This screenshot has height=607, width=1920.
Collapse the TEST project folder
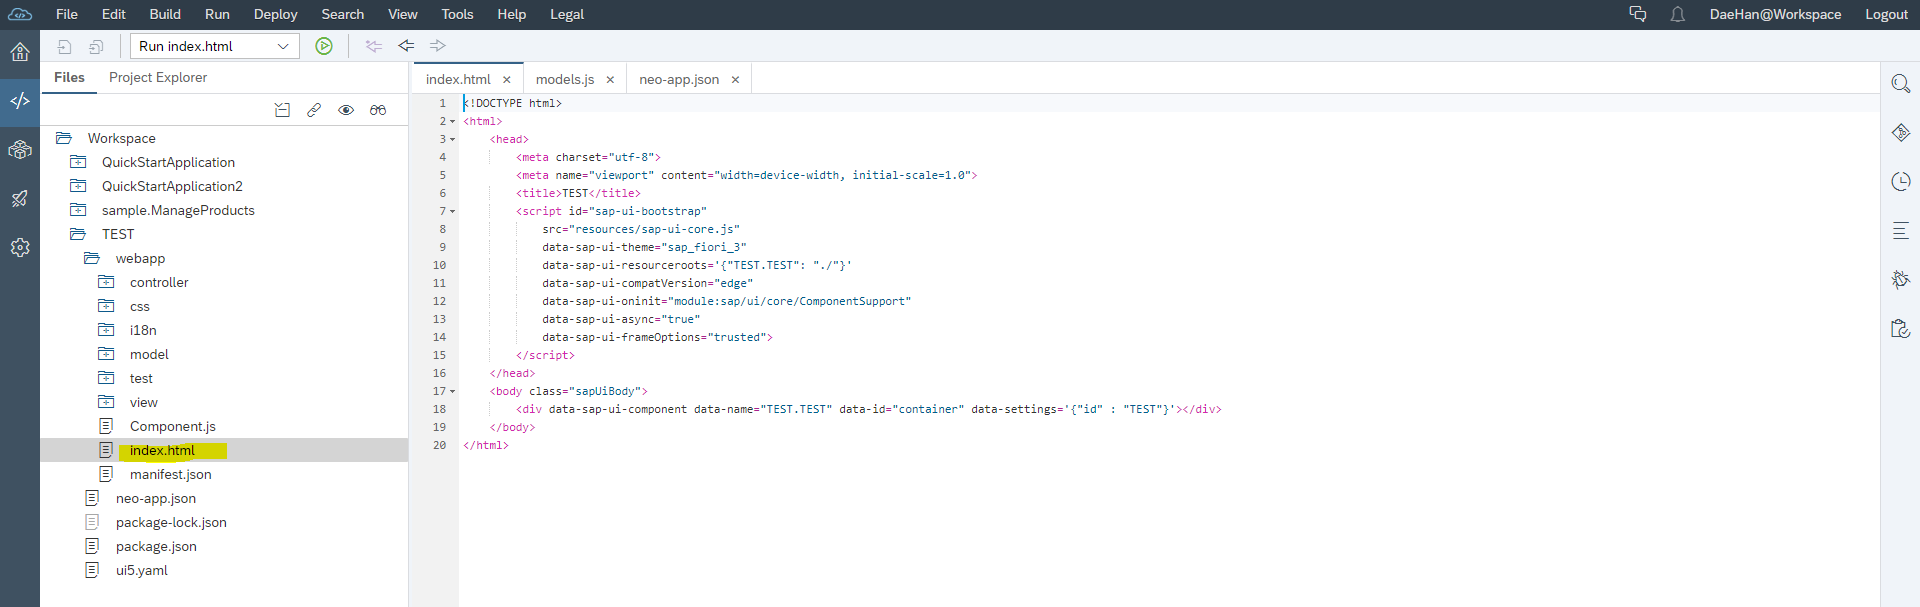pyautogui.click(x=78, y=234)
